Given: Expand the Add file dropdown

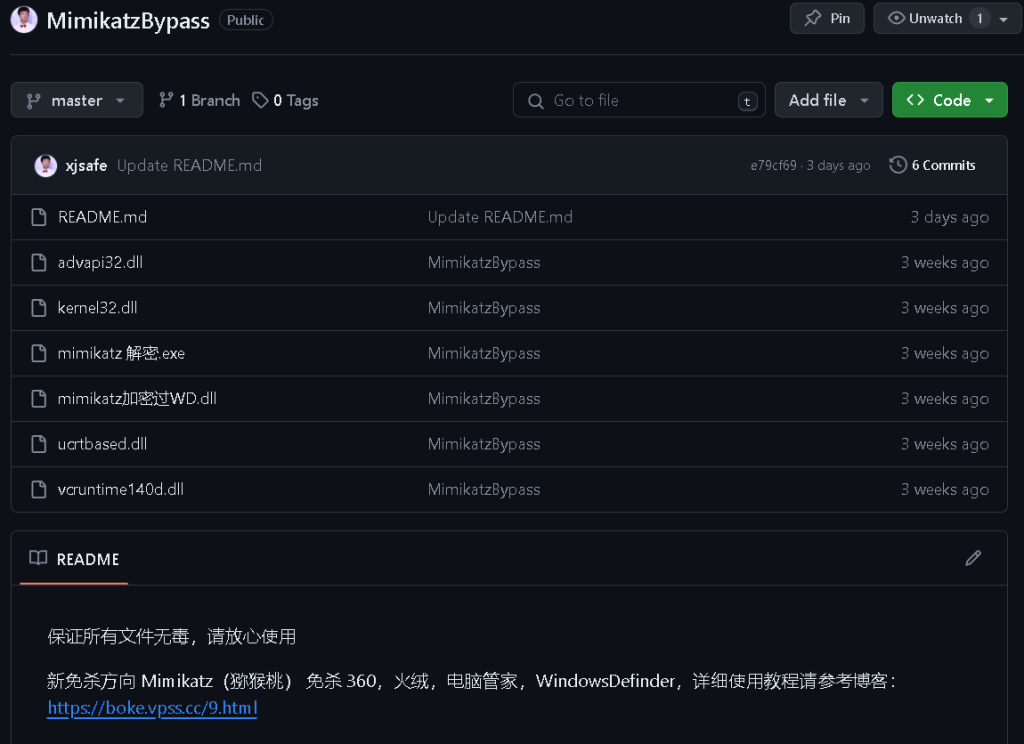Looking at the screenshot, I should pos(829,100).
